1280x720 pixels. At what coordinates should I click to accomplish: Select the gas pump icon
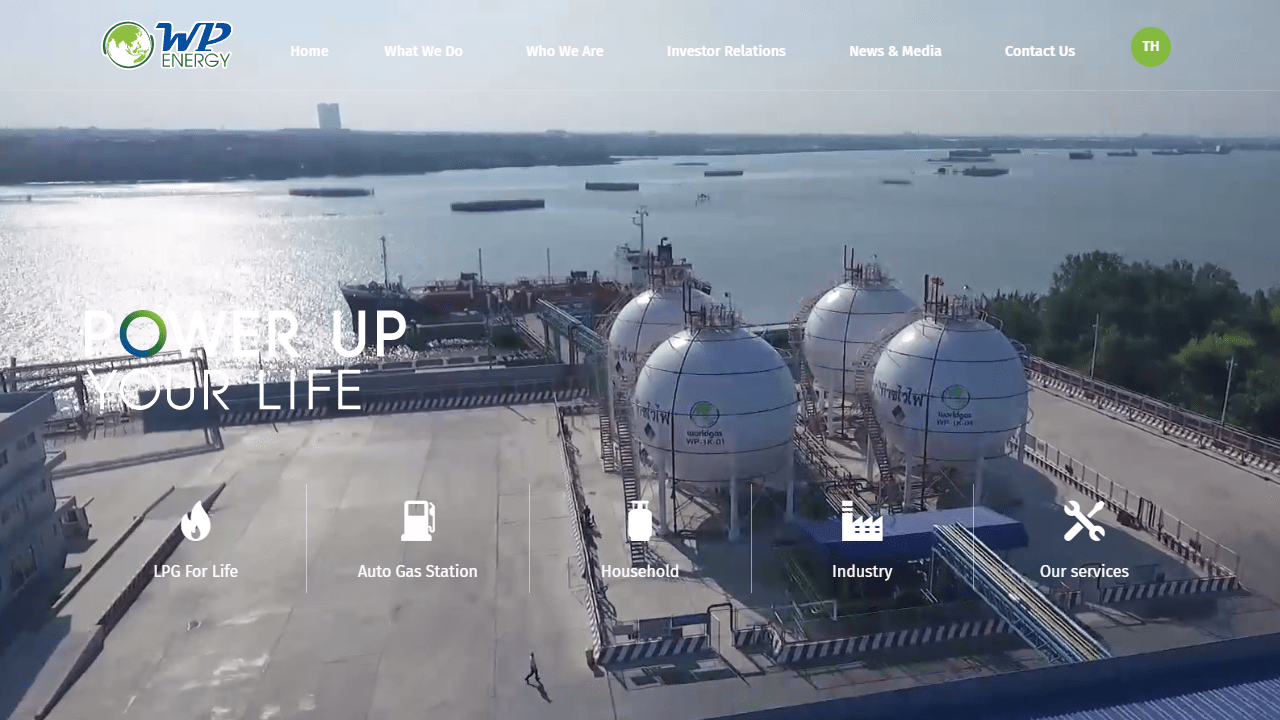tap(418, 521)
